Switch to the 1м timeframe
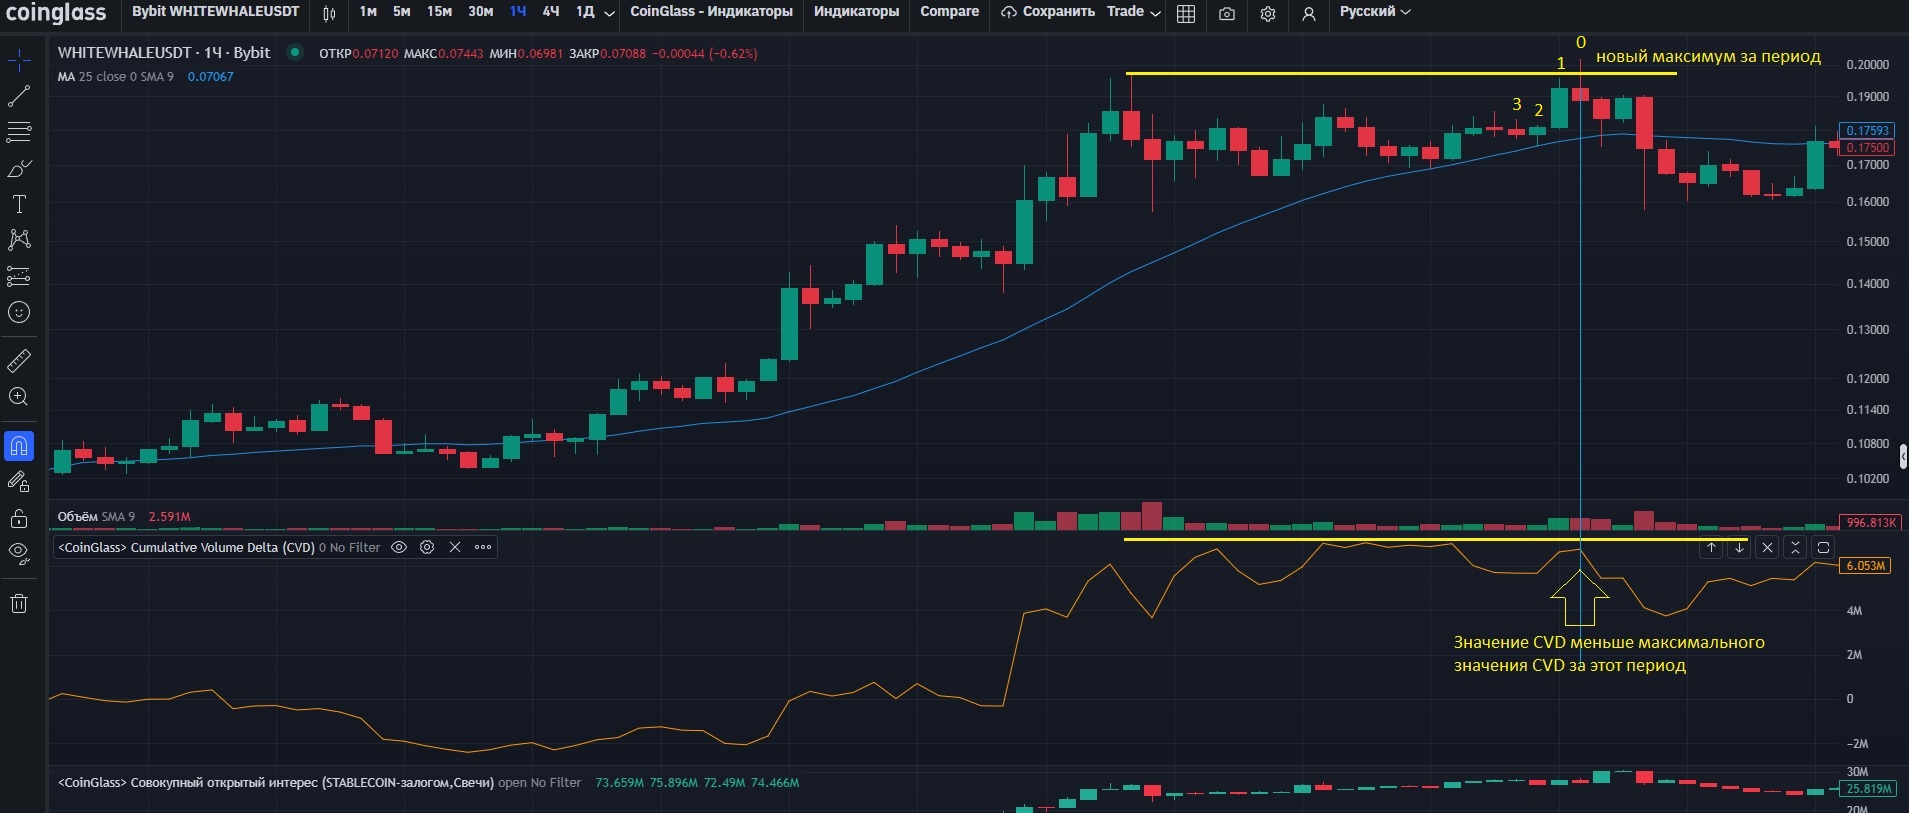The image size is (1909, 813). pos(368,12)
